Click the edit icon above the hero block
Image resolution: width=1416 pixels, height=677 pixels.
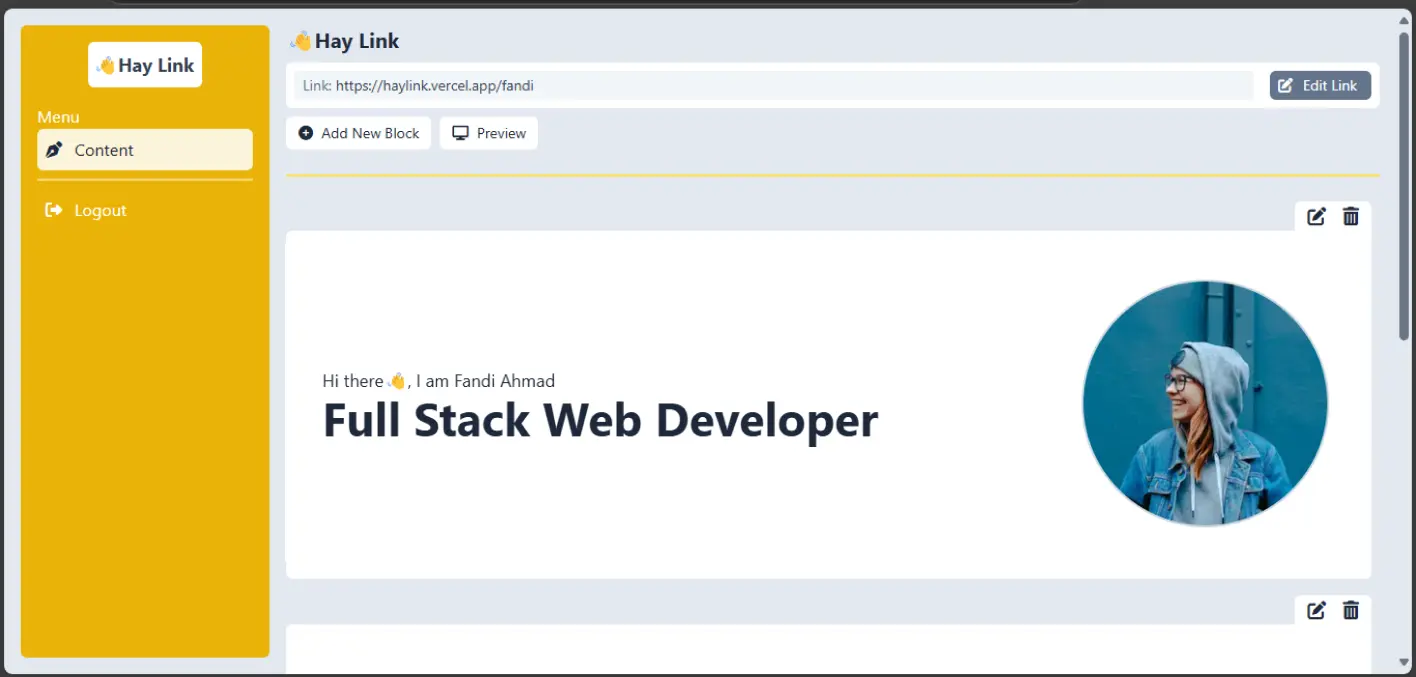pos(1316,216)
